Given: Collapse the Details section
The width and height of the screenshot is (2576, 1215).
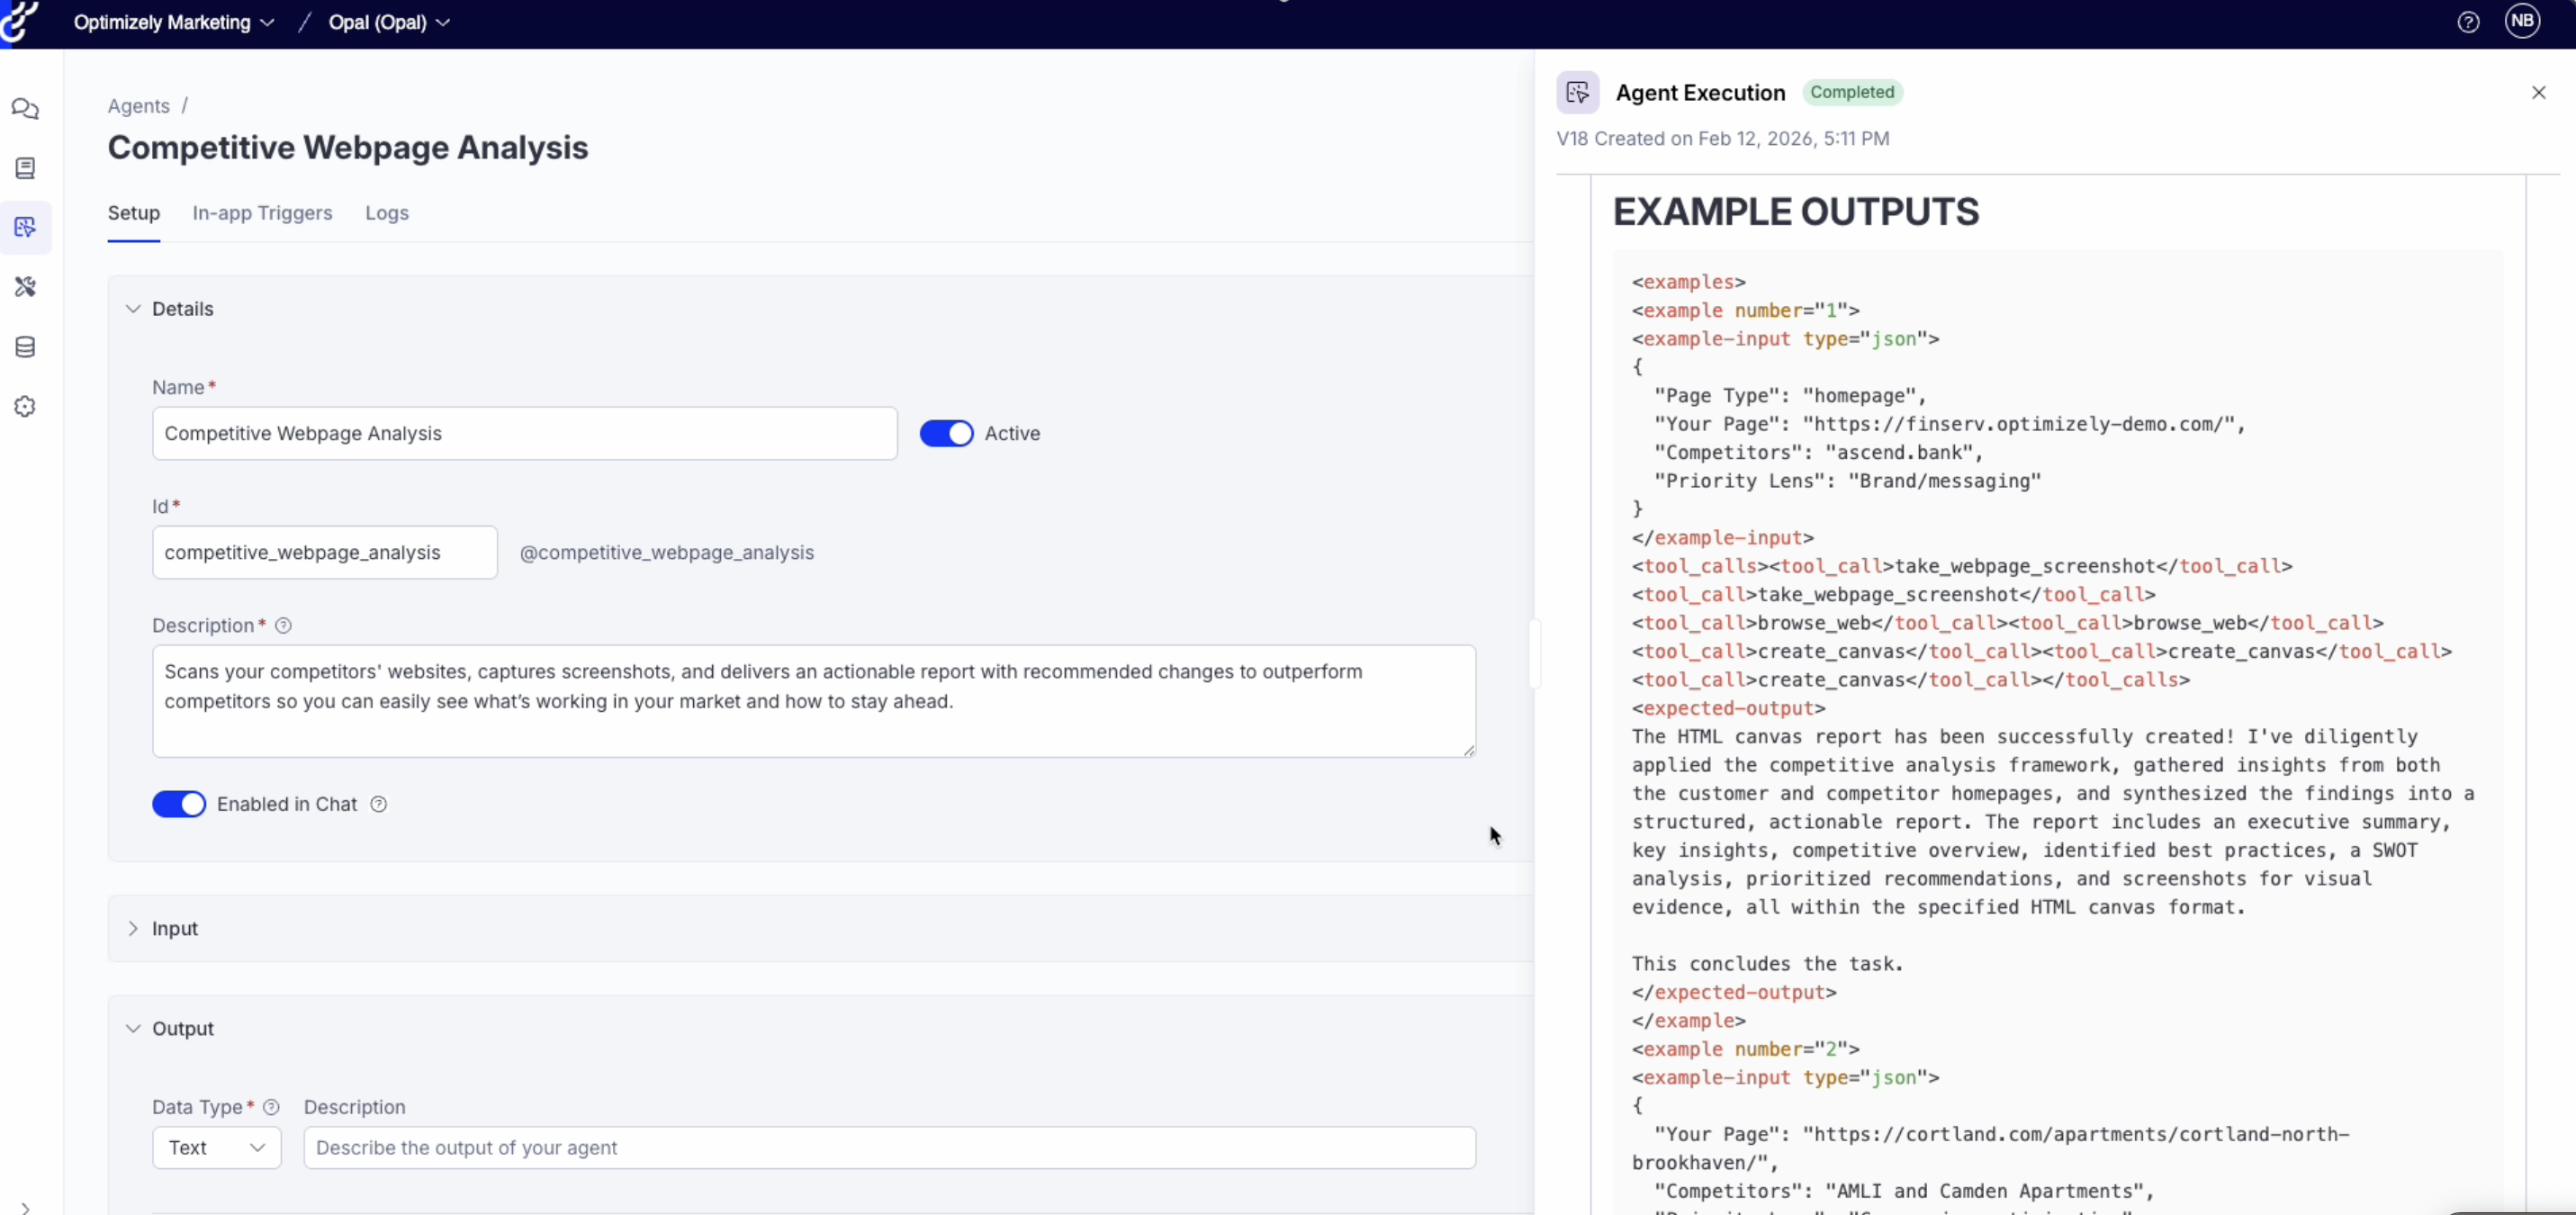Looking at the screenshot, I should point(133,309).
